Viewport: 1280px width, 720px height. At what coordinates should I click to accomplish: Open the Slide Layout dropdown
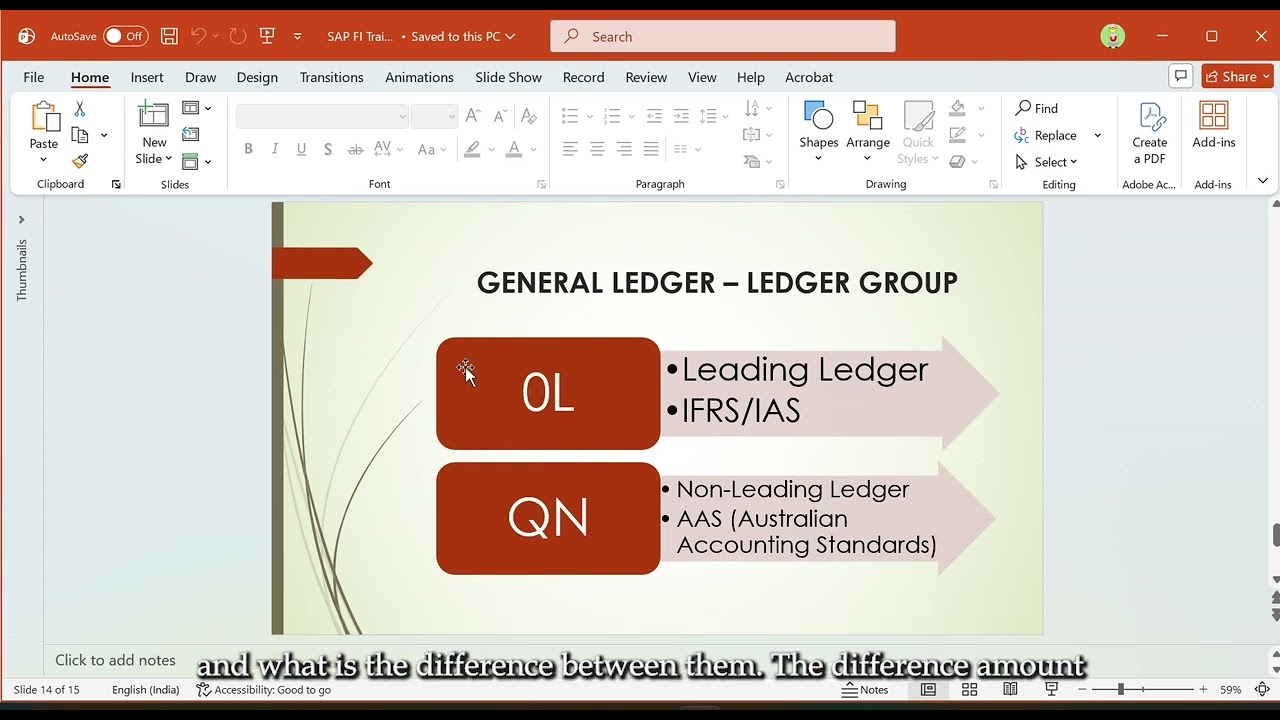point(197,108)
